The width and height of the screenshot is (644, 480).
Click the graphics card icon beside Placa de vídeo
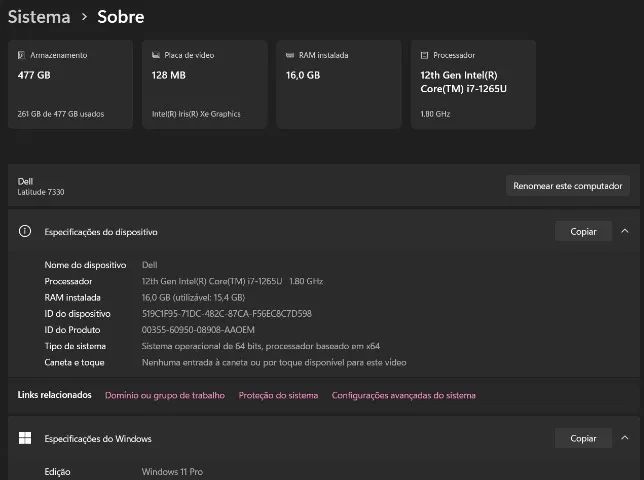[x=156, y=55]
